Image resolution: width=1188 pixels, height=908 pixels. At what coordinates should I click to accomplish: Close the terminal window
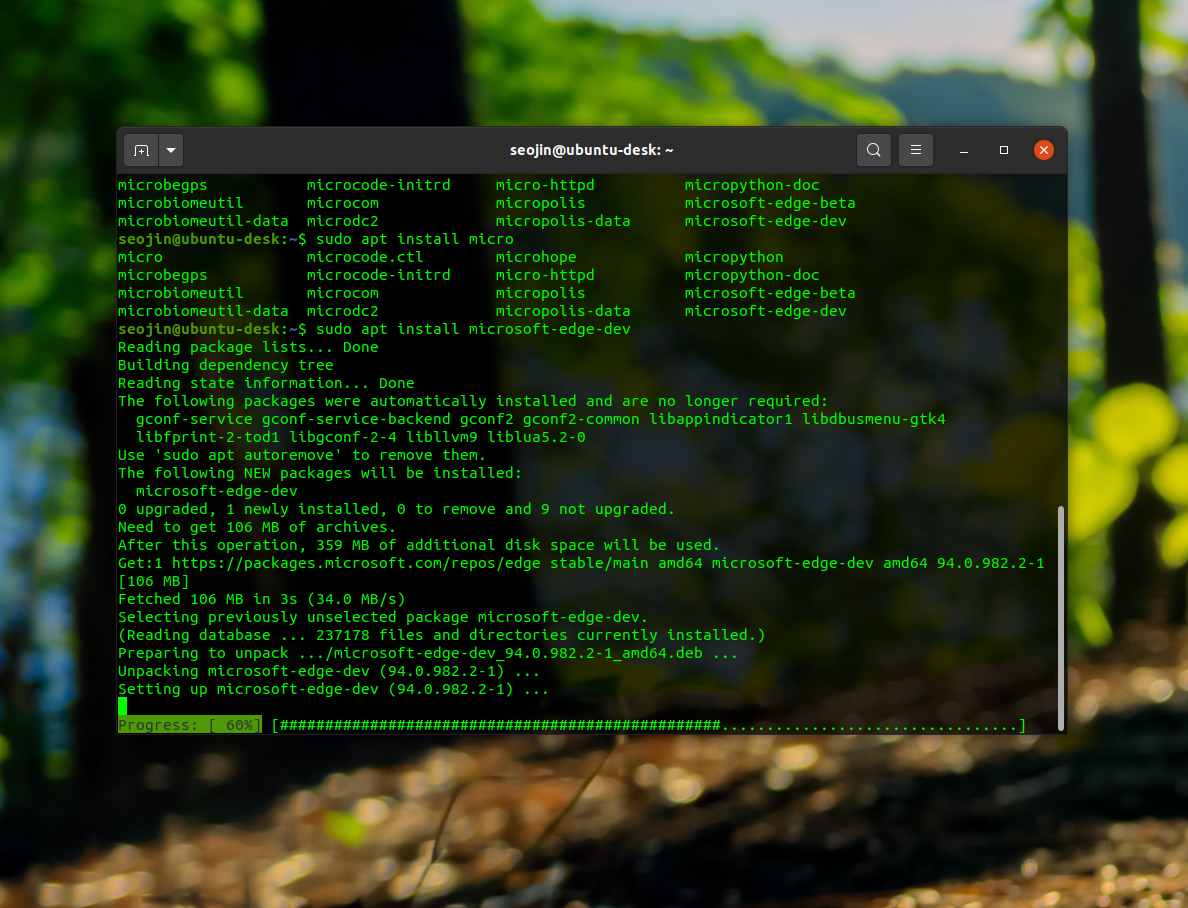click(x=1043, y=150)
